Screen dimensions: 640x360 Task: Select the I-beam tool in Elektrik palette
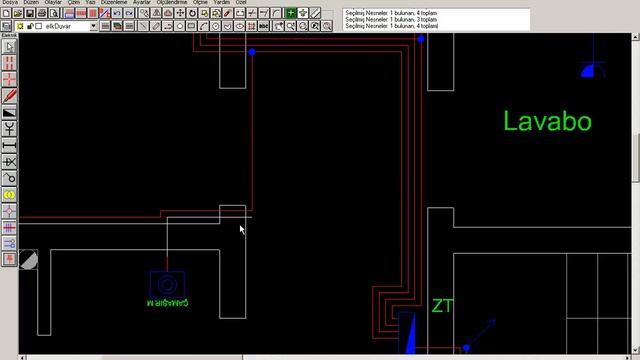pos(9,145)
